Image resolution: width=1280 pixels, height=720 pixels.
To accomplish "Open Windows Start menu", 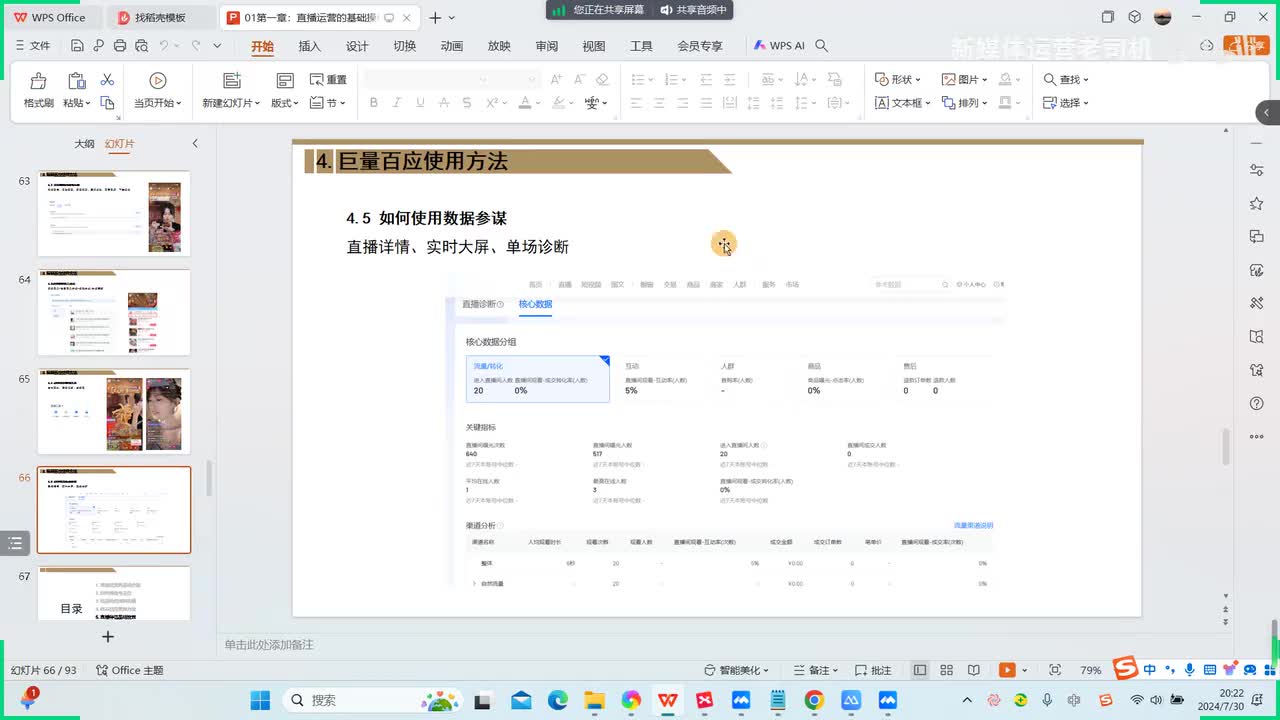I will click(x=260, y=700).
